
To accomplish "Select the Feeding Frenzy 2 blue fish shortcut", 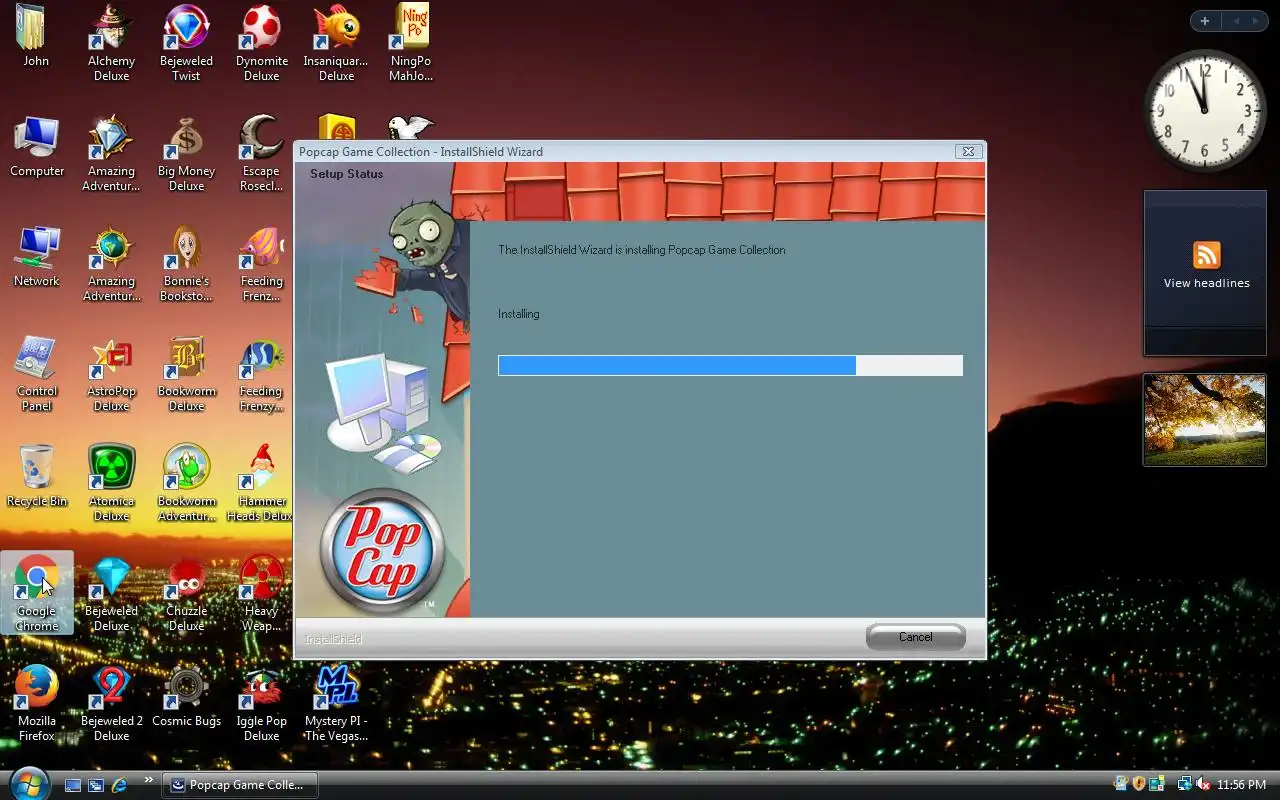I will click(261, 373).
